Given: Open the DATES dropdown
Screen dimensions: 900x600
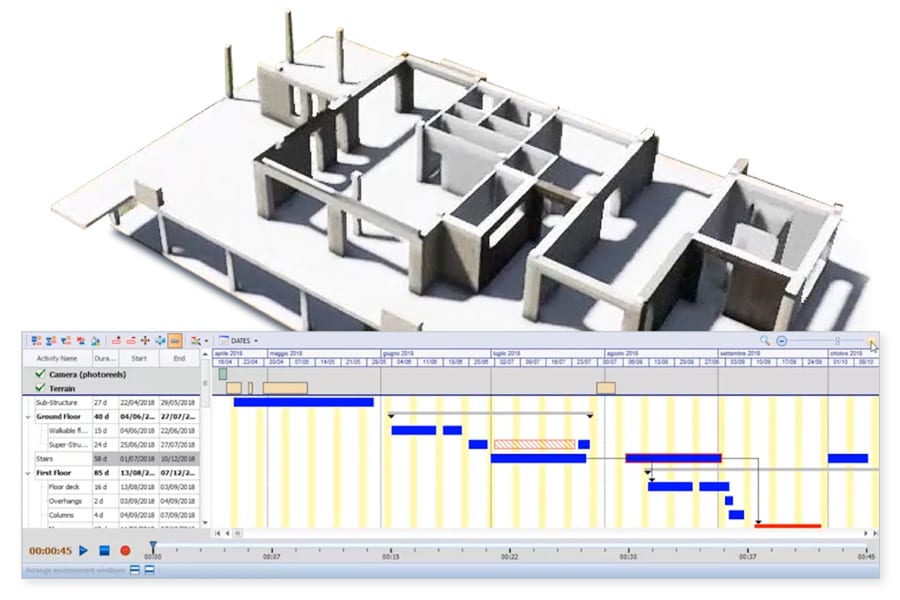Looking at the screenshot, I should [240, 341].
